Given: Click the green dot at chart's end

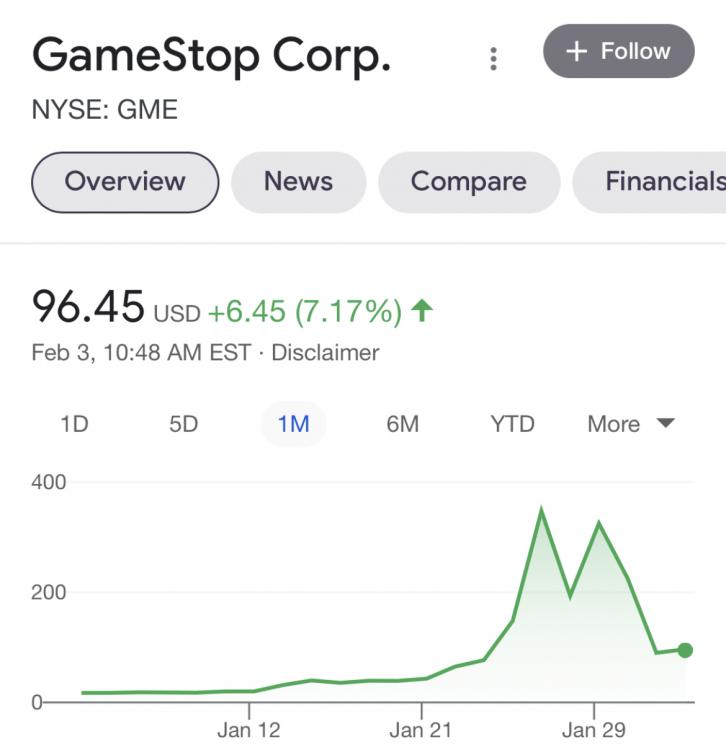Looking at the screenshot, I should click(685, 650).
